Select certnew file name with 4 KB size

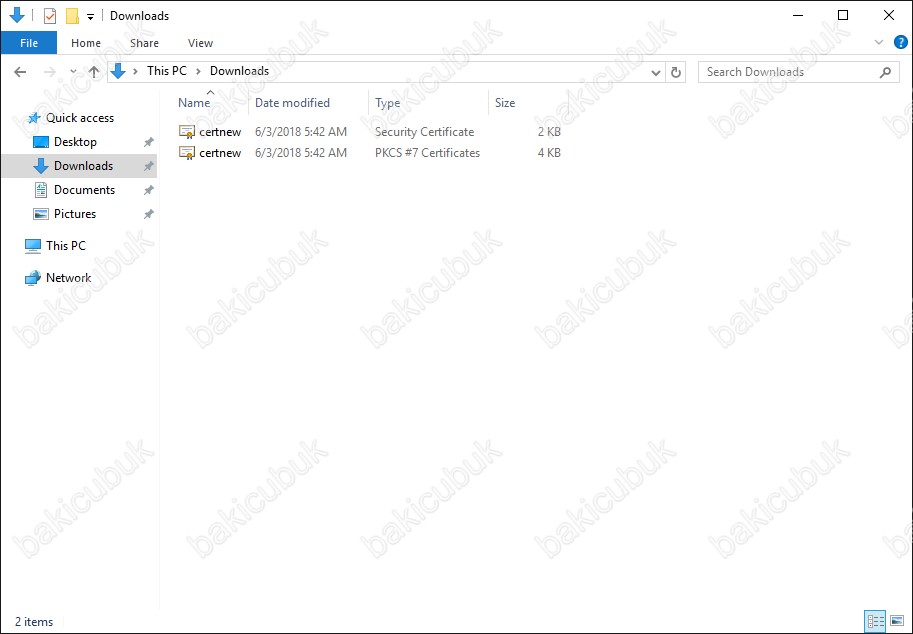220,153
